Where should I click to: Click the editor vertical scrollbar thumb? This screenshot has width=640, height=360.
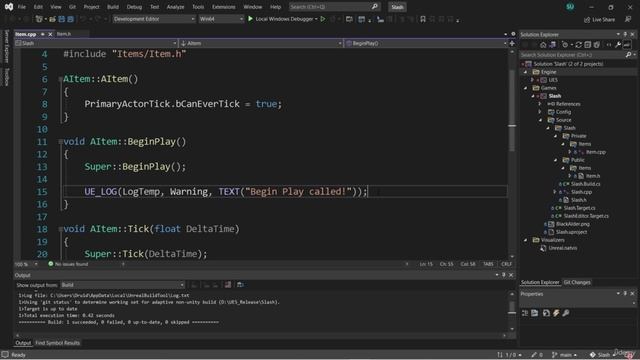coord(512,110)
